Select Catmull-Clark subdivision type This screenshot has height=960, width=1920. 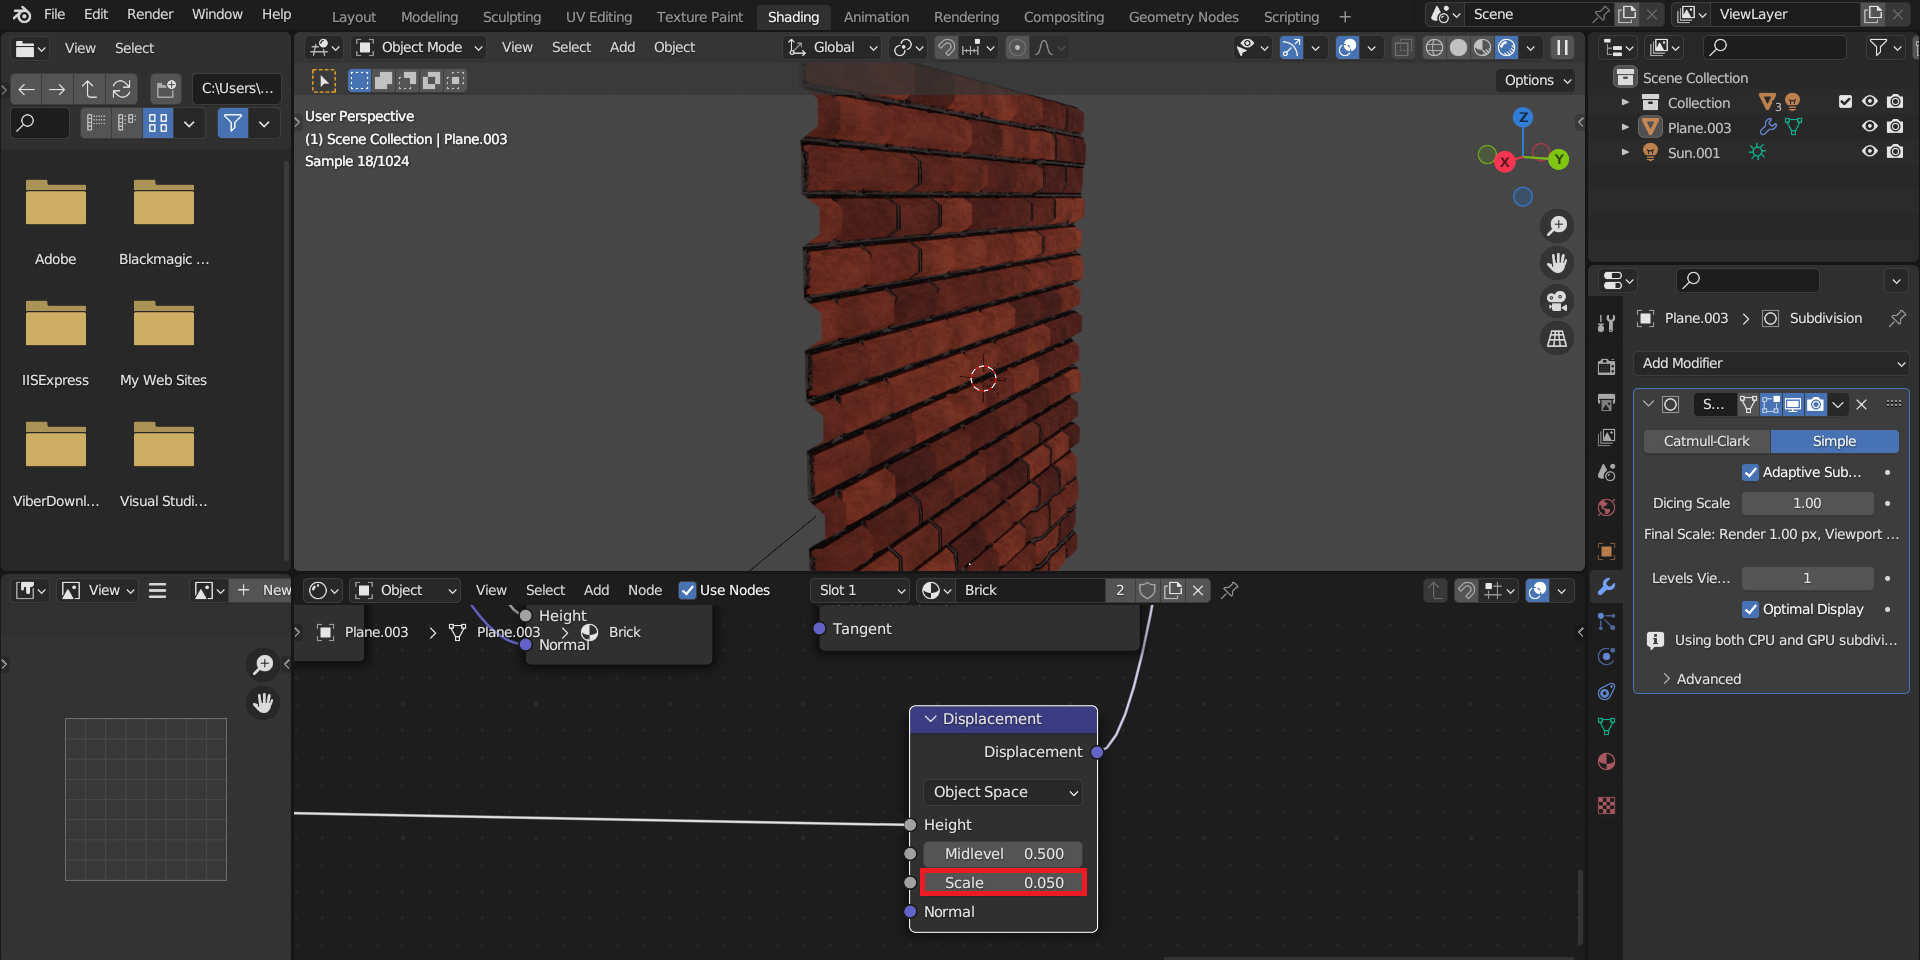[1706, 441]
